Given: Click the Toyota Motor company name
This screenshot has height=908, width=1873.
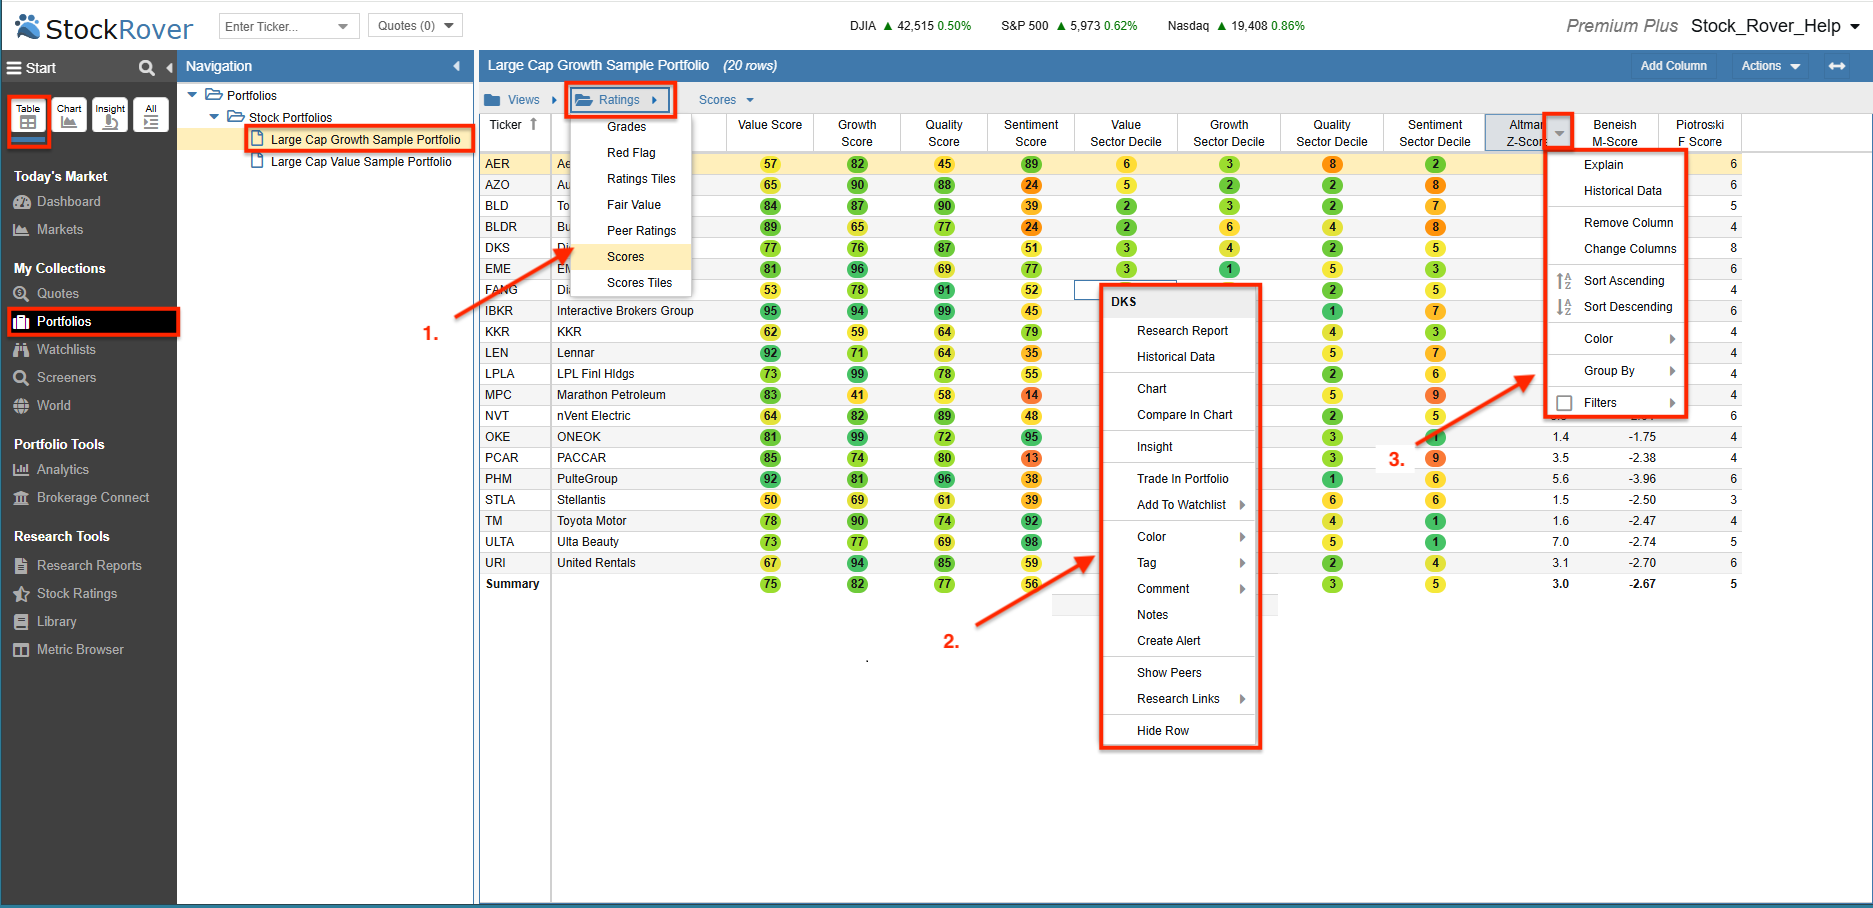Looking at the screenshot, I should [x=592, y=521].
